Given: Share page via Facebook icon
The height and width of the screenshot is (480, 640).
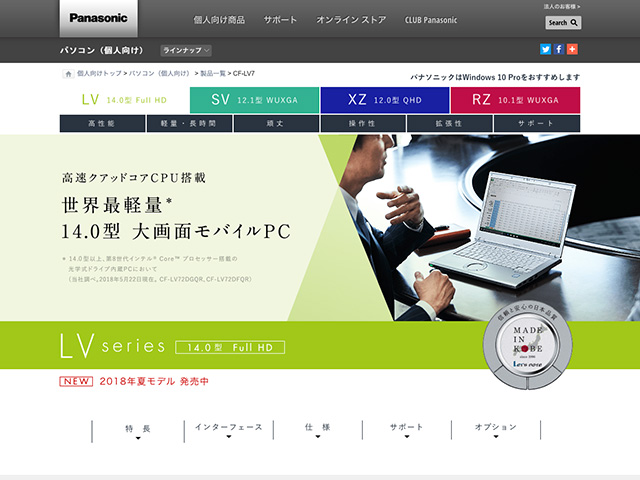Looking at the screenshot, I should (x=559, y=49).
